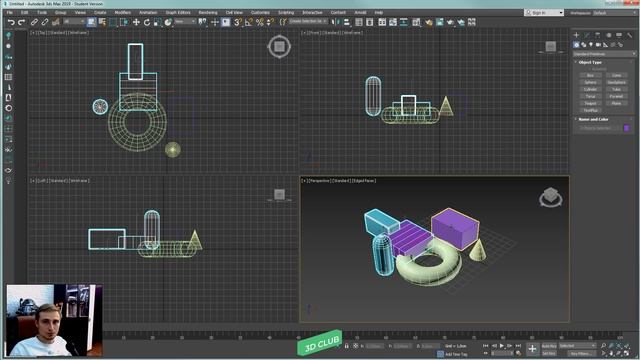Click the Teapot primitive button
The height and width of the screenshot is (360, 640).
click(590, 103)
